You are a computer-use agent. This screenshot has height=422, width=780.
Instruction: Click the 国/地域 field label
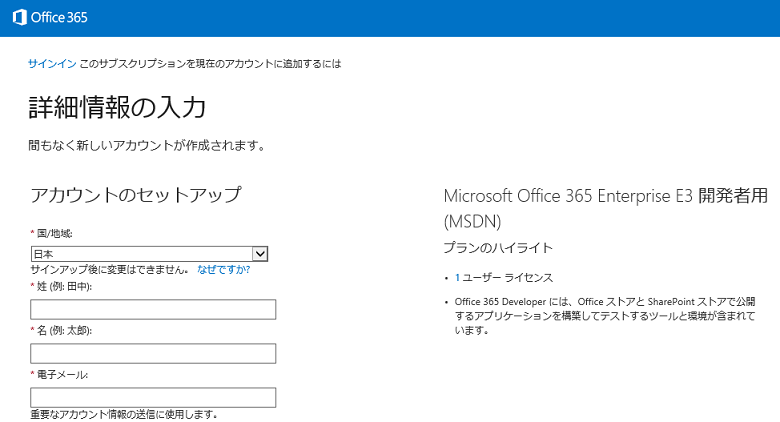pyautogui.click(x=54, y=233)
